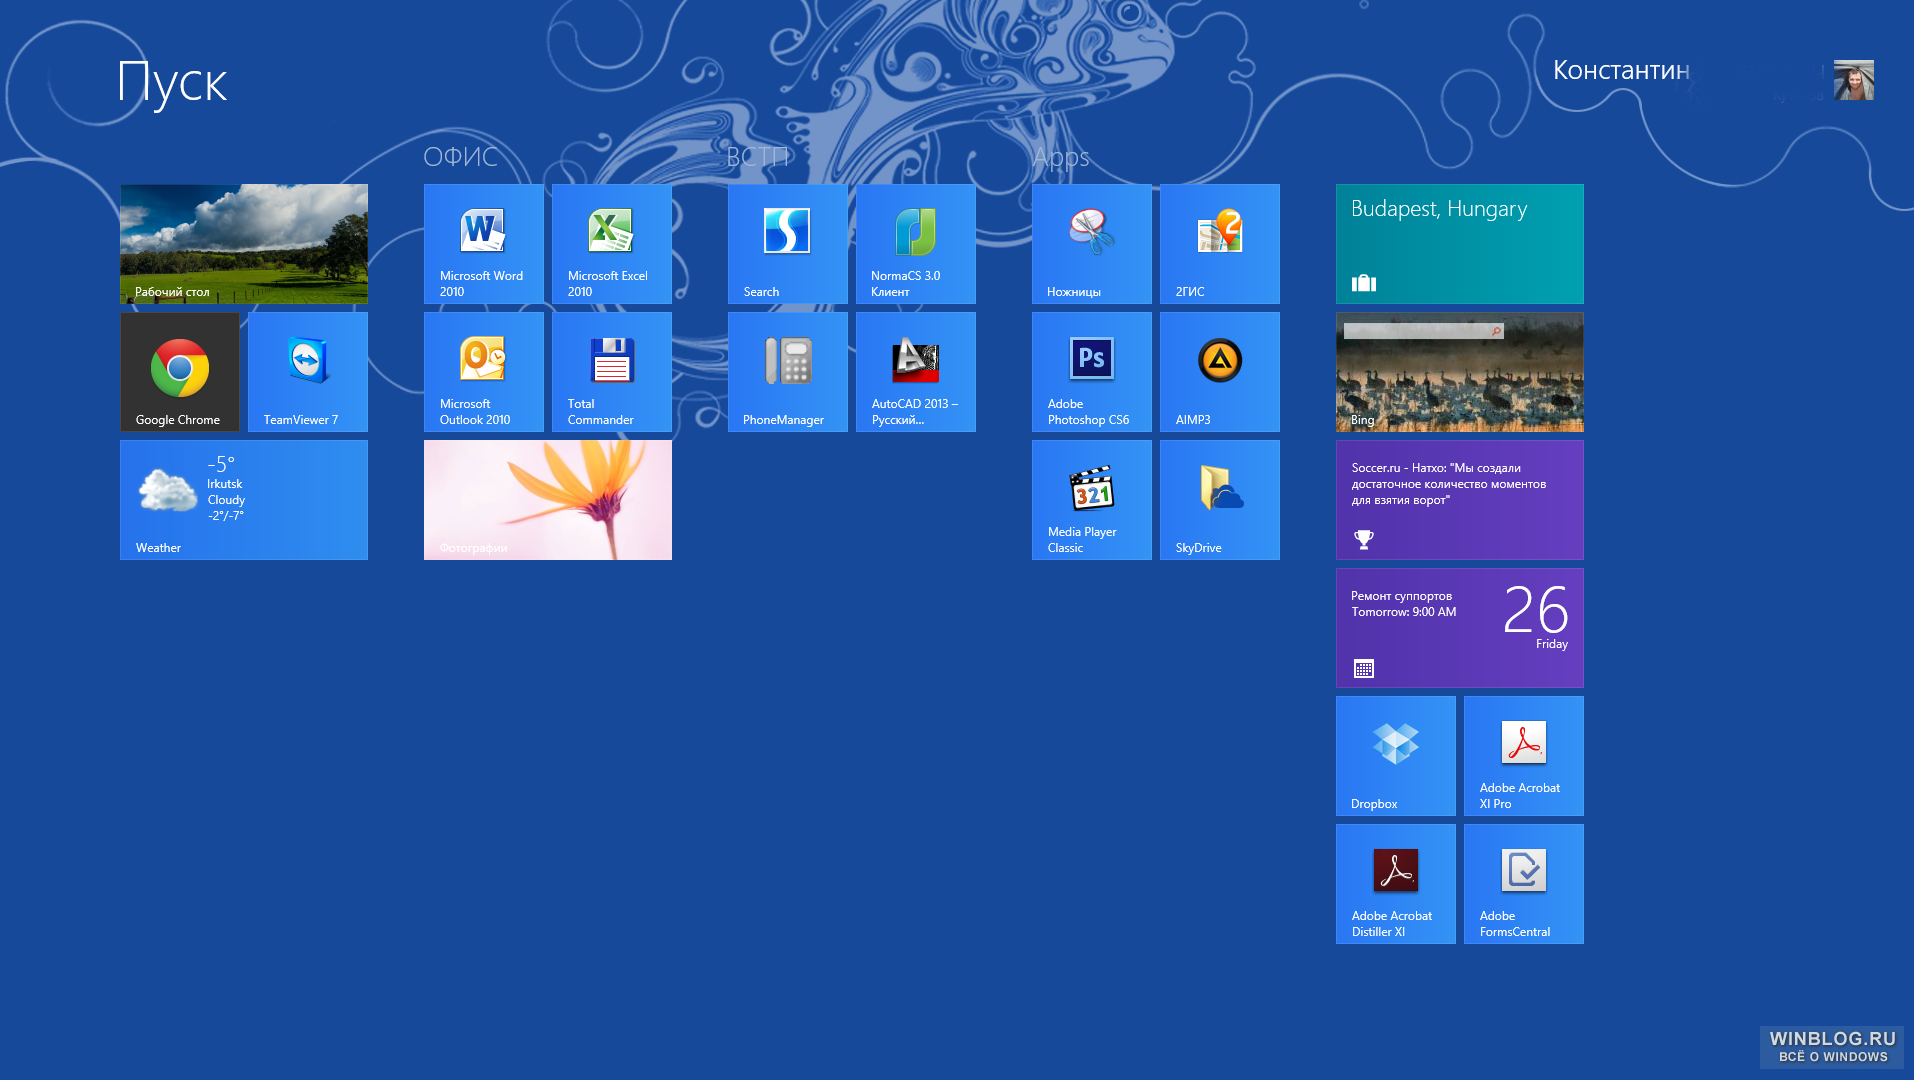
Task: Click the user profile picture
Action: [x=1854, y=80]
